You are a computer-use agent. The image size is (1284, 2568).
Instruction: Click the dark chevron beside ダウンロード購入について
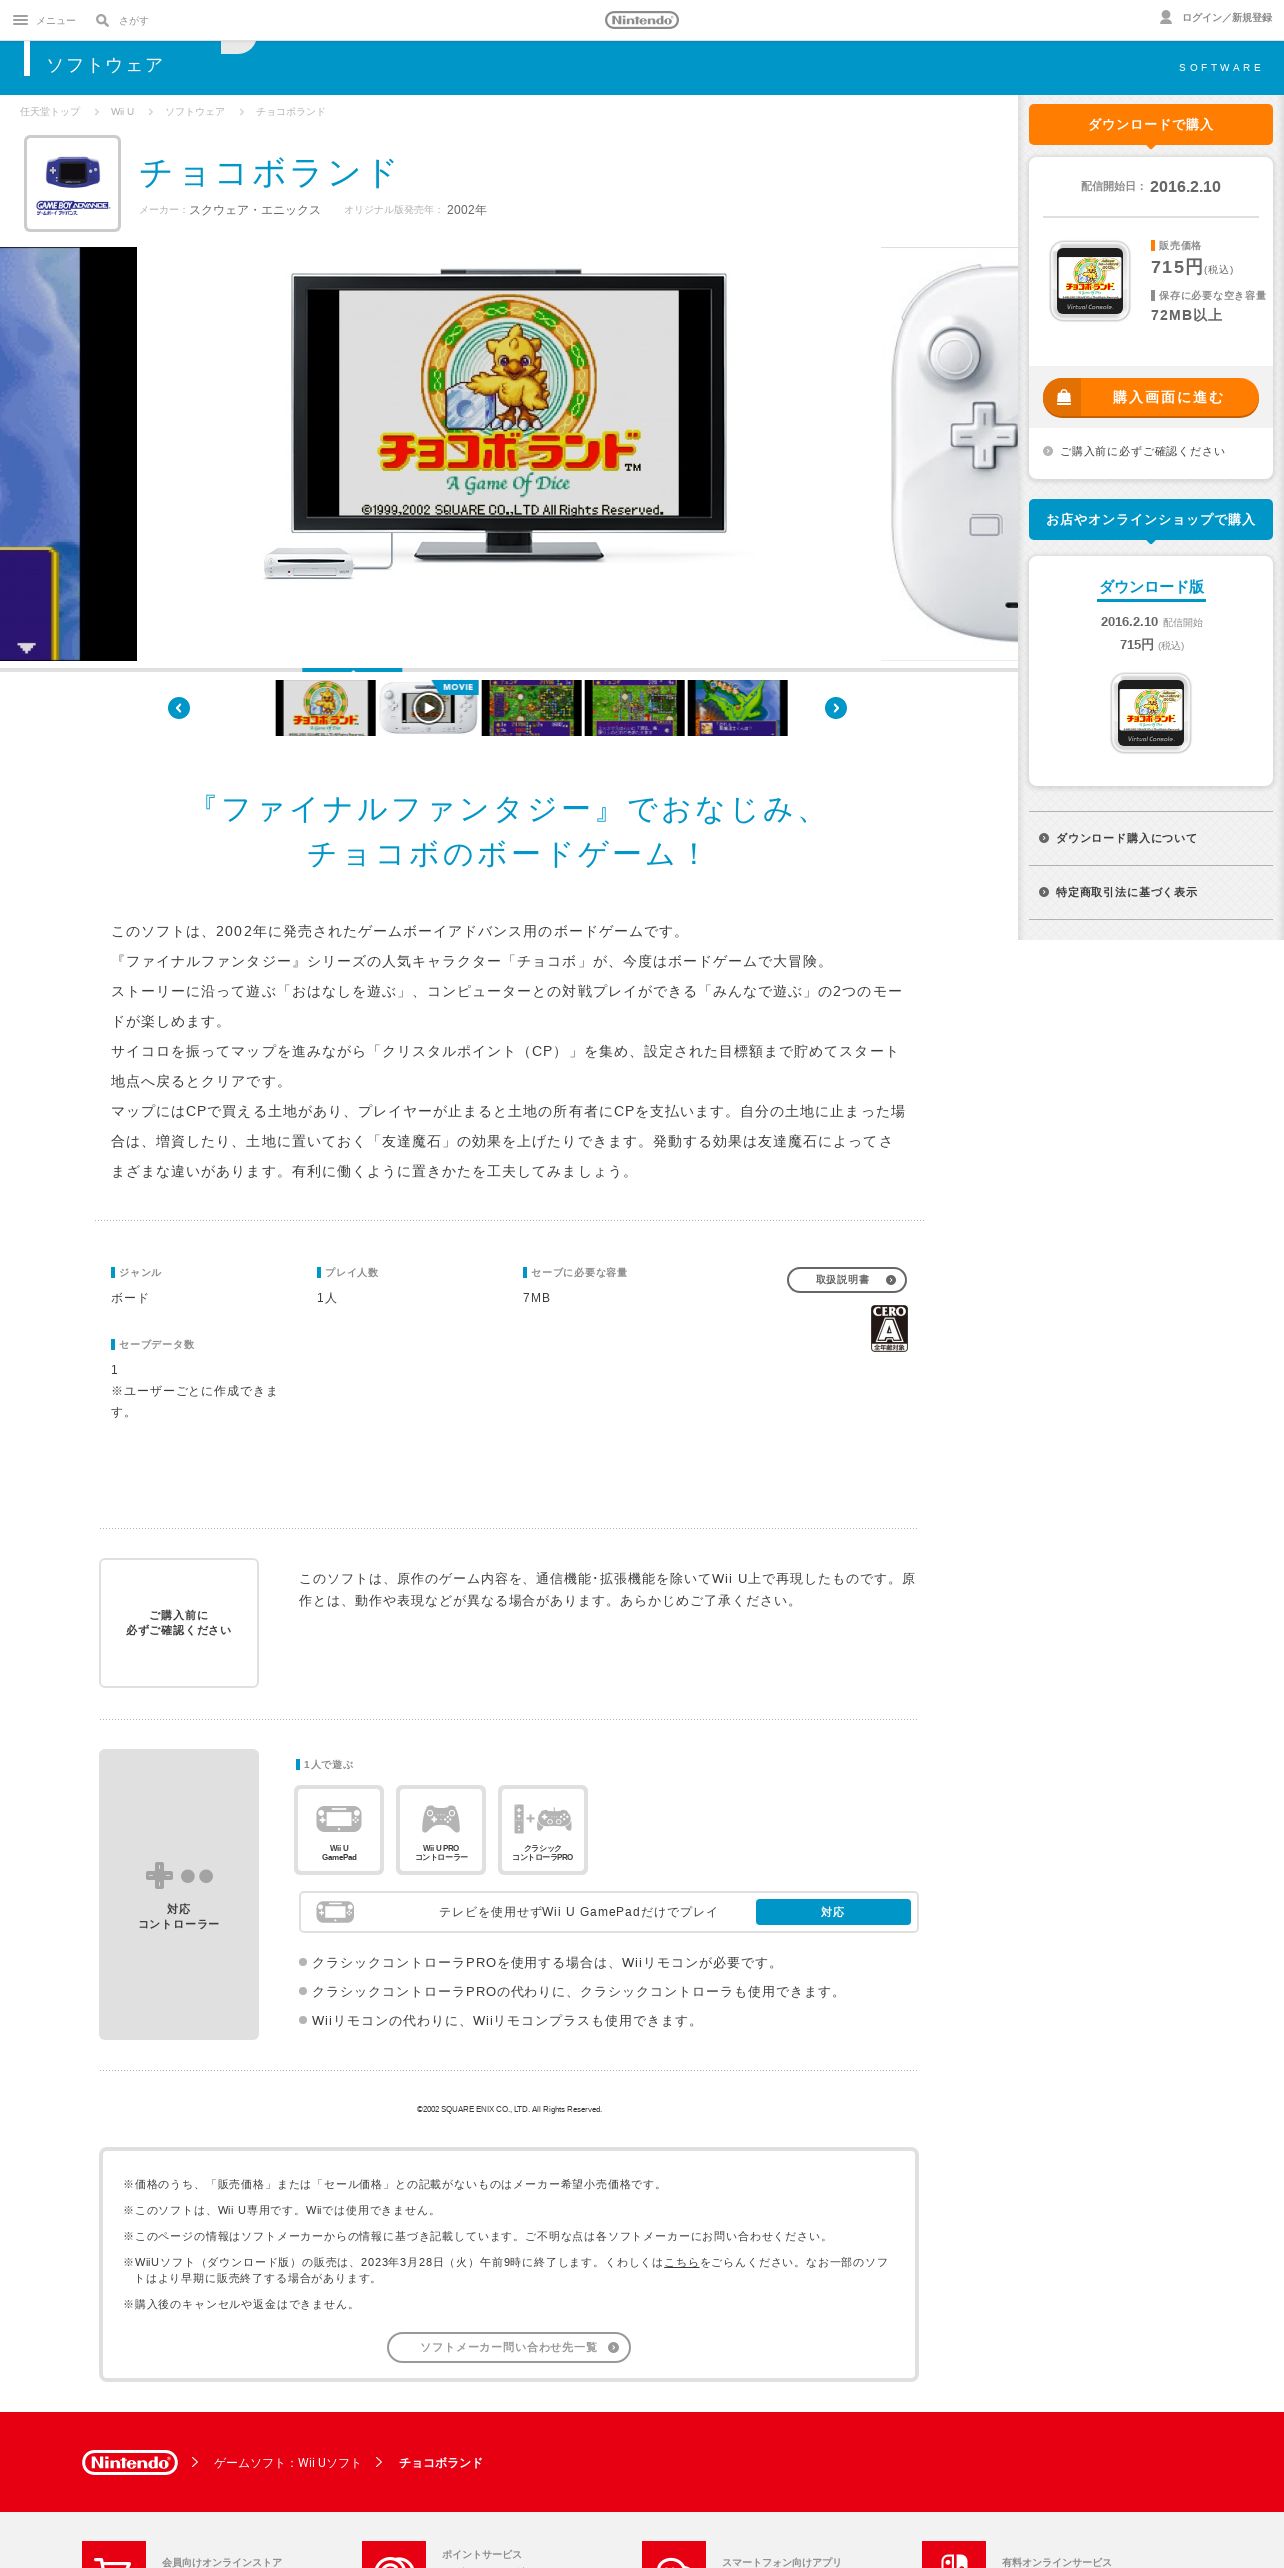1044,838
